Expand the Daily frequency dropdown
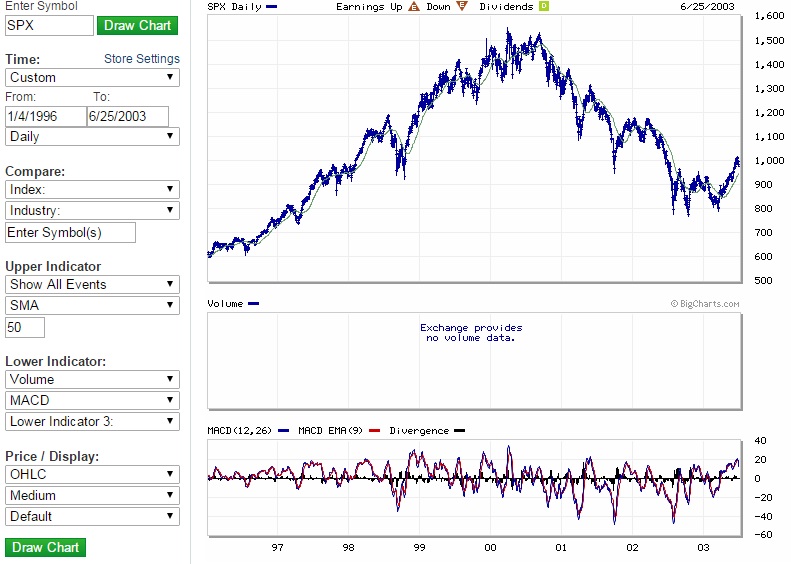 (92, 136)
